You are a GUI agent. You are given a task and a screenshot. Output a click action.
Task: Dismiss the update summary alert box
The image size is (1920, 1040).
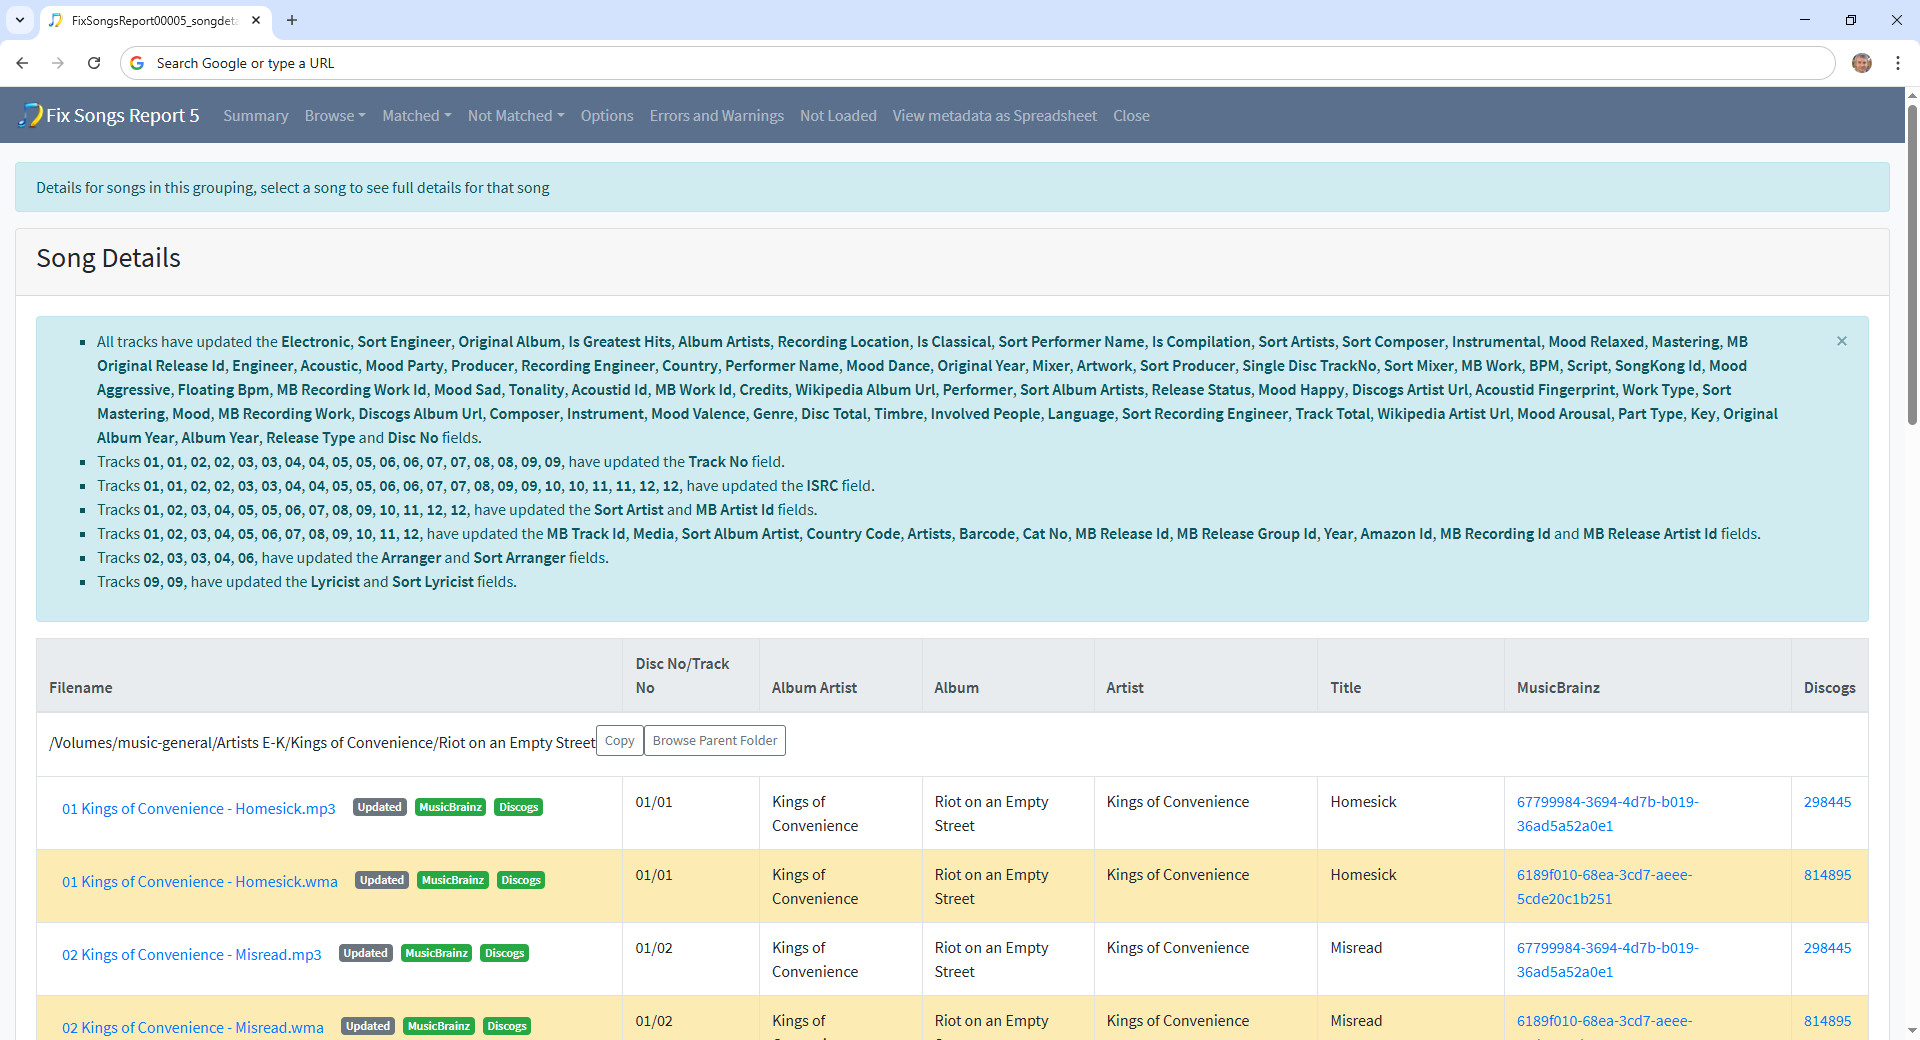tap(1841, 342)
